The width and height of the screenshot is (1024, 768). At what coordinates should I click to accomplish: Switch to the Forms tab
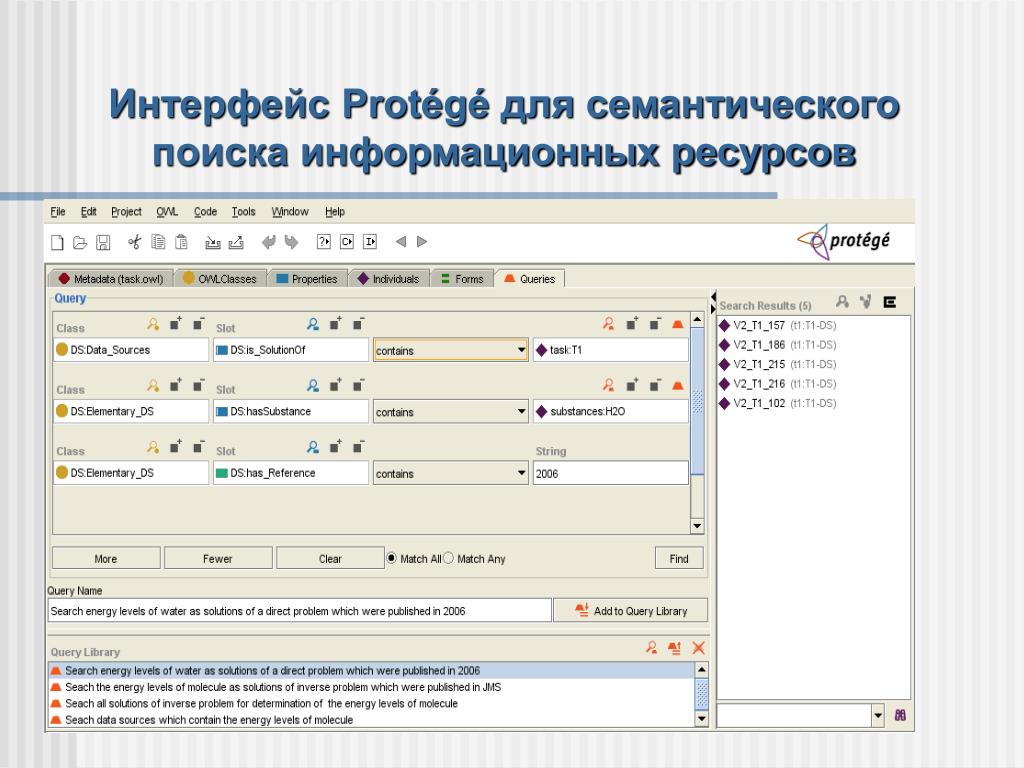(462, 279)
